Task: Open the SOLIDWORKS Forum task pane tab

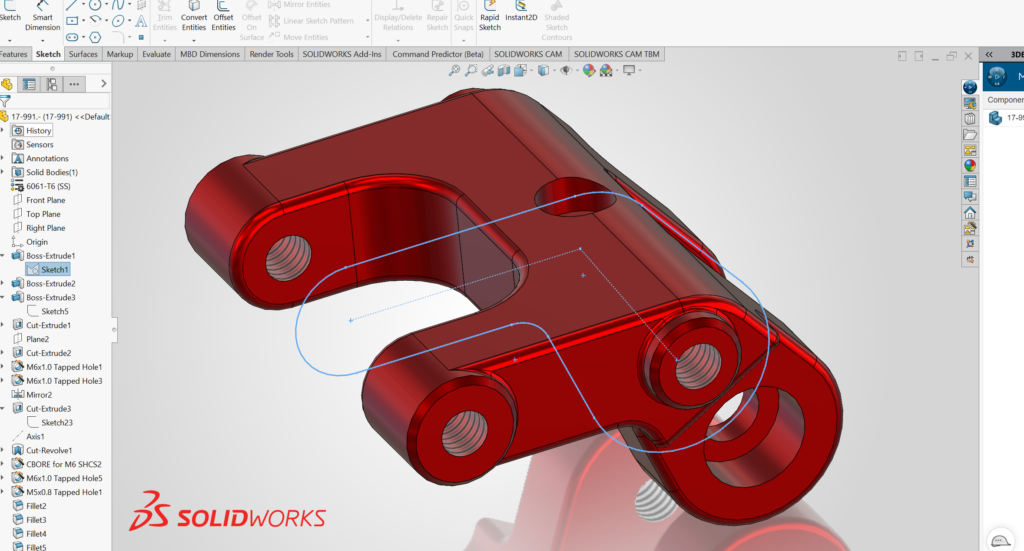Action: pyautogui.click(x=970, y=197)
